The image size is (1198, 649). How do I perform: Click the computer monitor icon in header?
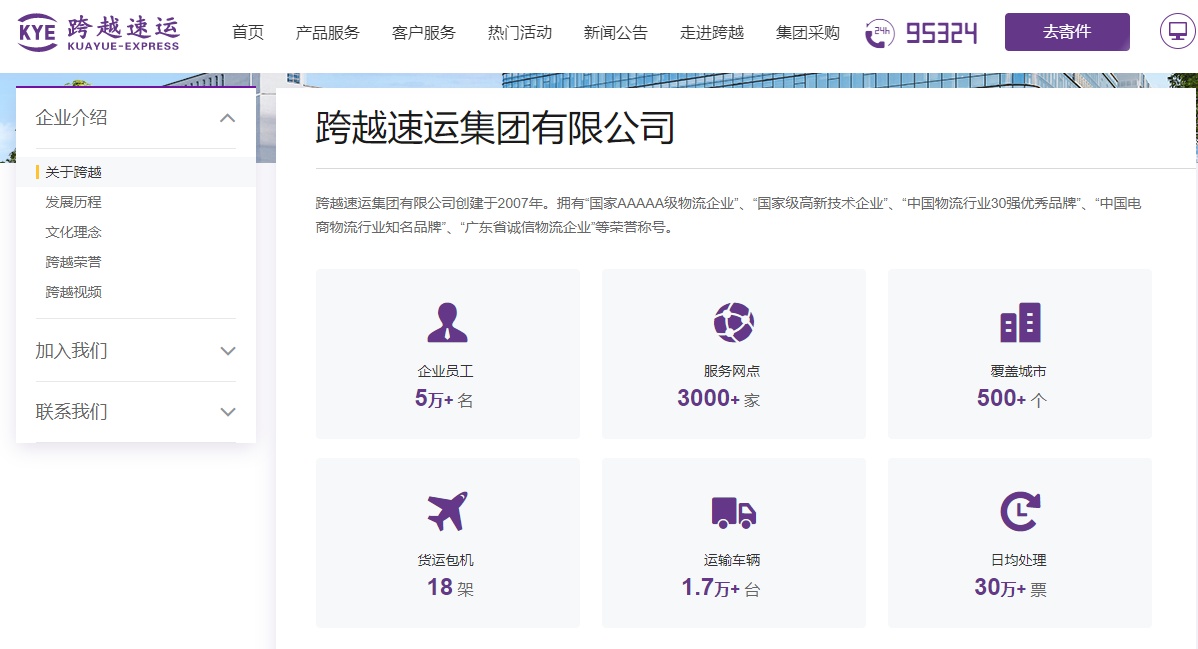pyautogui.click(x=1178, y=32)
